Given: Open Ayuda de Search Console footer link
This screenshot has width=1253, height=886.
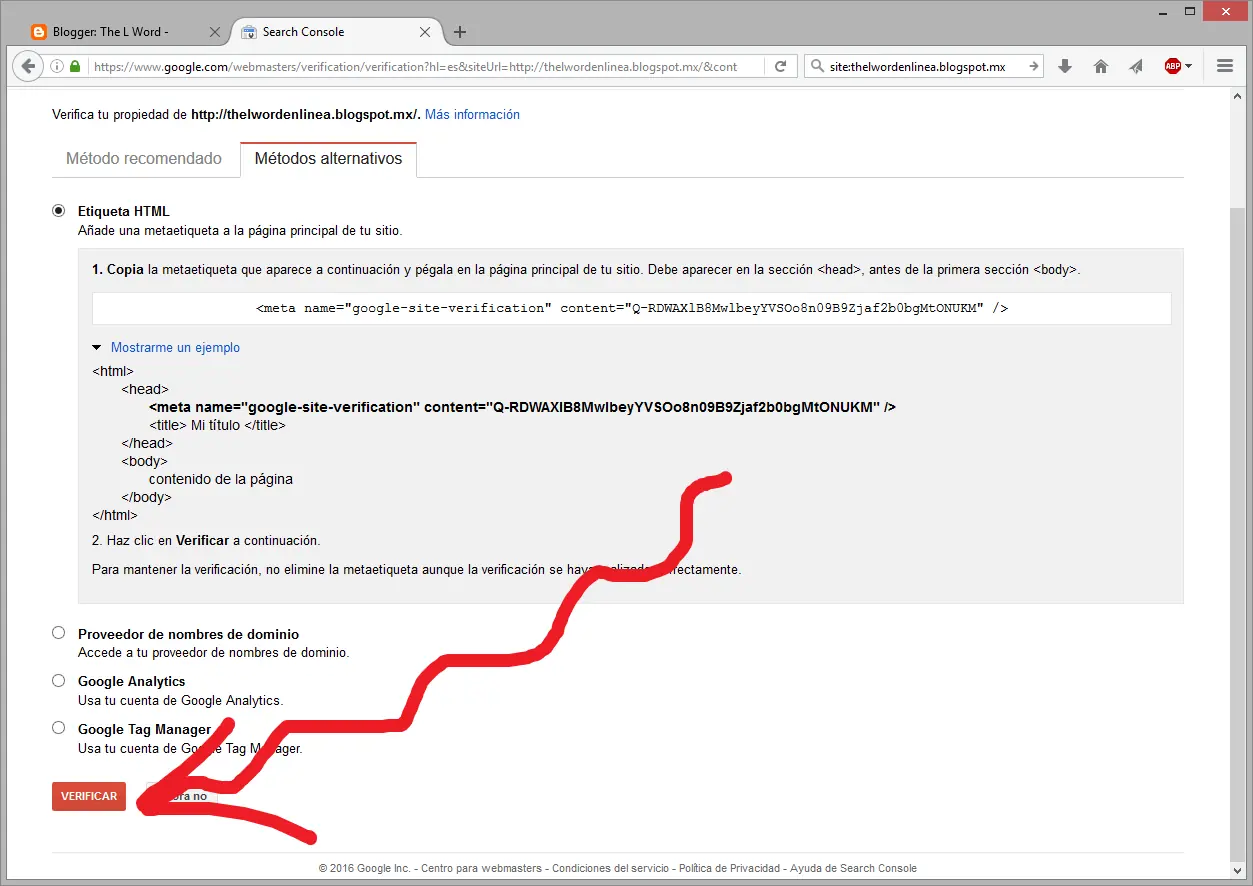Looking at the screenshot, I should (853, 868).
